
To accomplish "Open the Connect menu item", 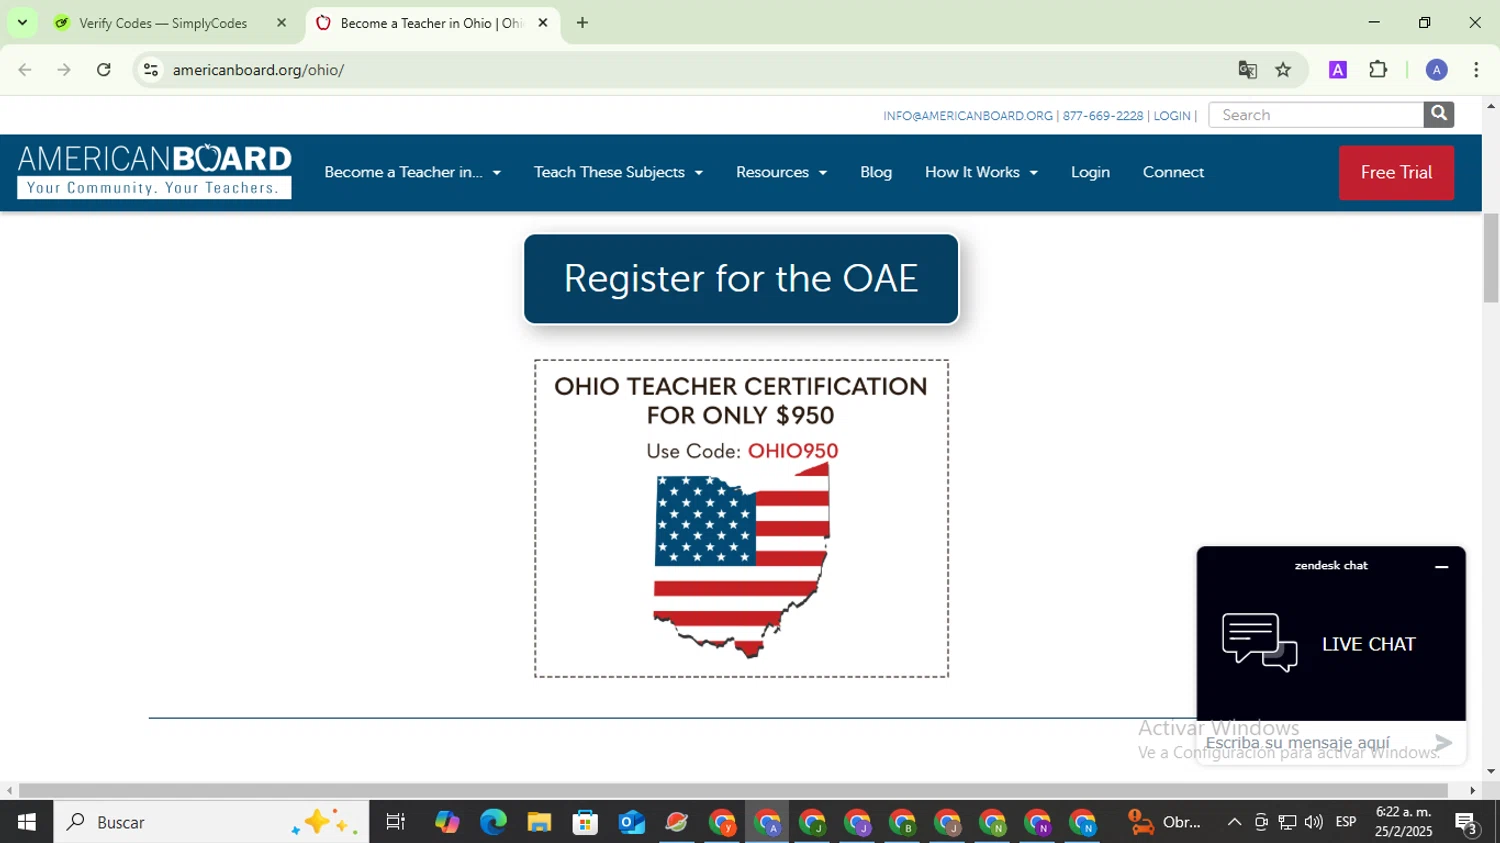I will coord(1173,172).
